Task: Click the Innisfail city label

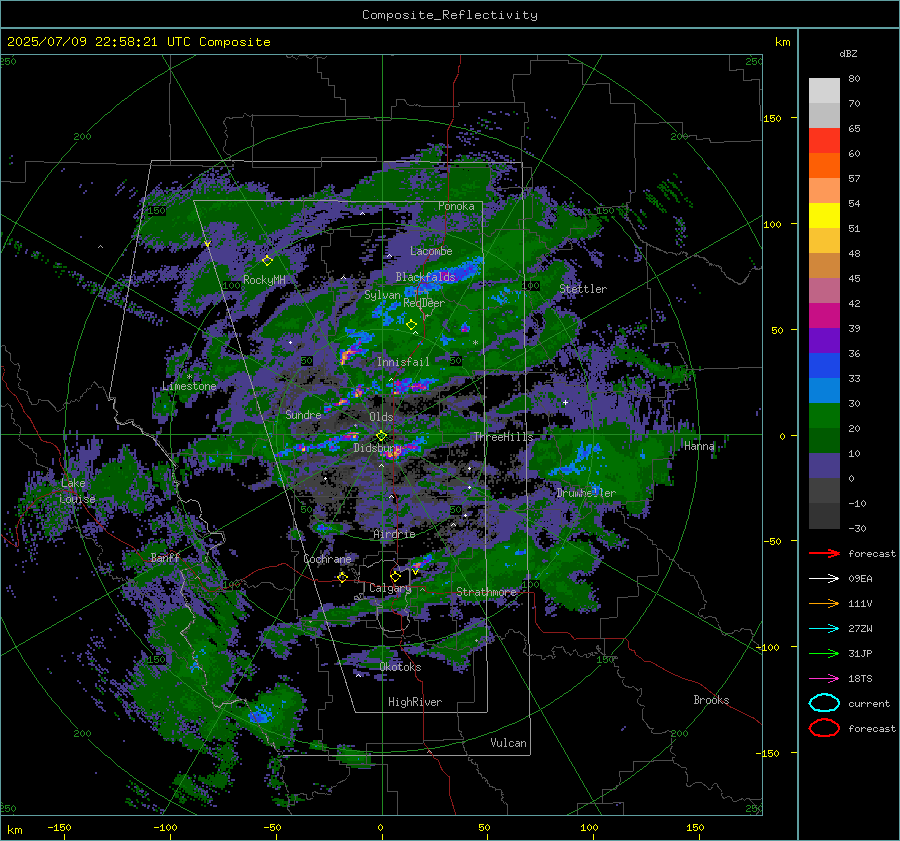Action: (x=403, y=362)
